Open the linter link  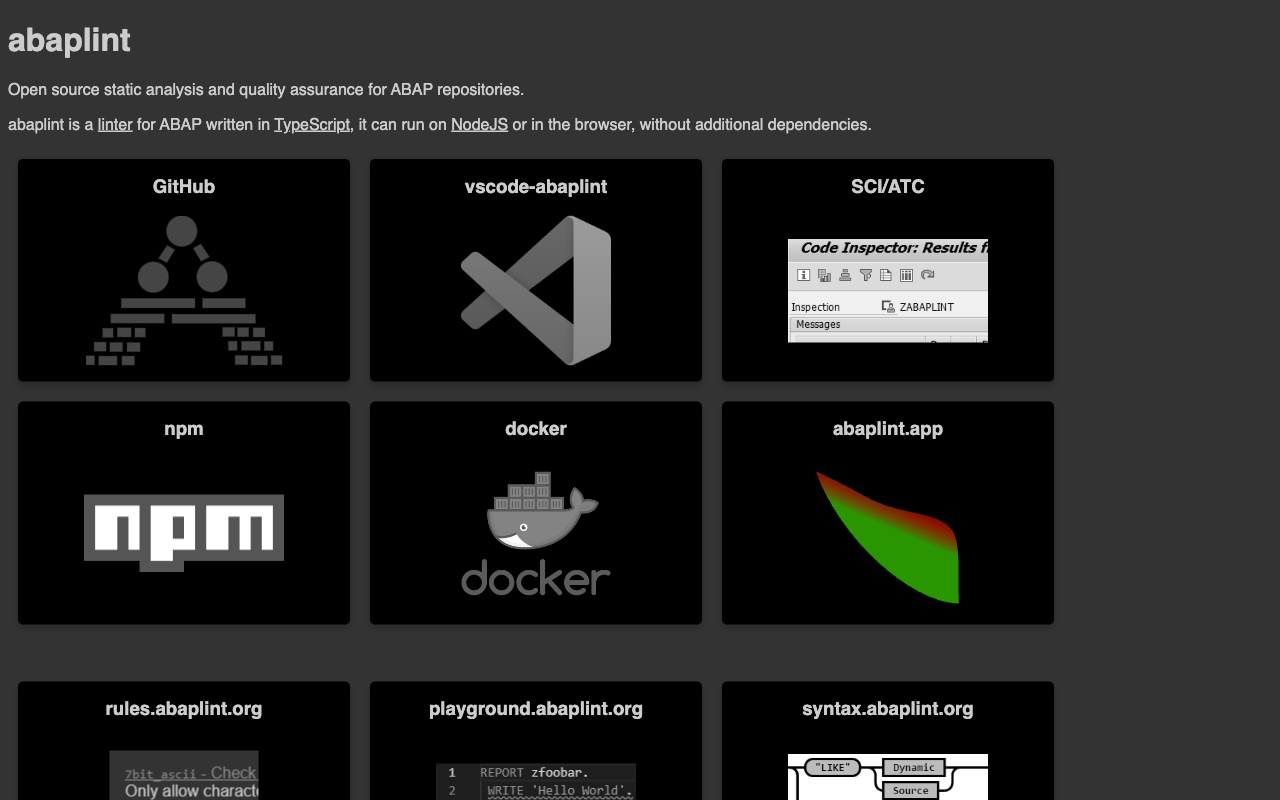tap(115, 125)
